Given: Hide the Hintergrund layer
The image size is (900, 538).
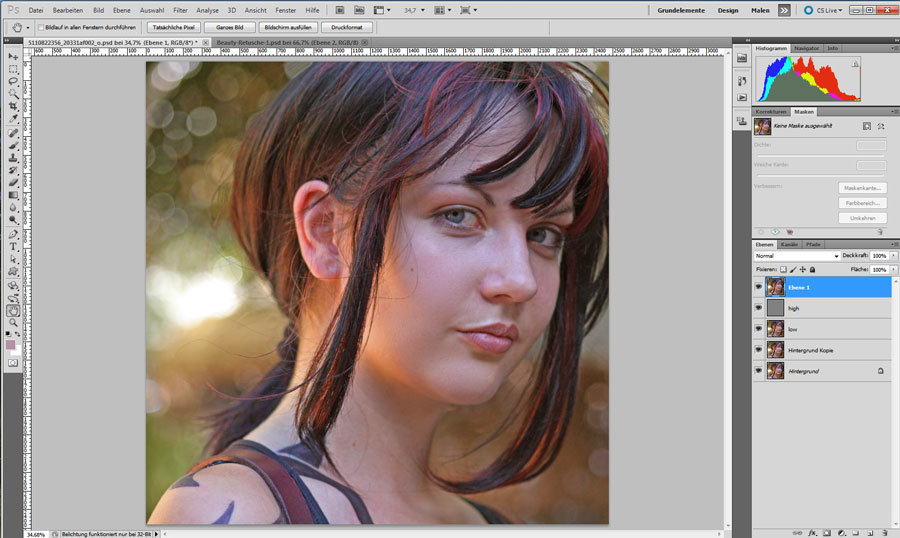Looking at the screenshot, I should 759,371.
